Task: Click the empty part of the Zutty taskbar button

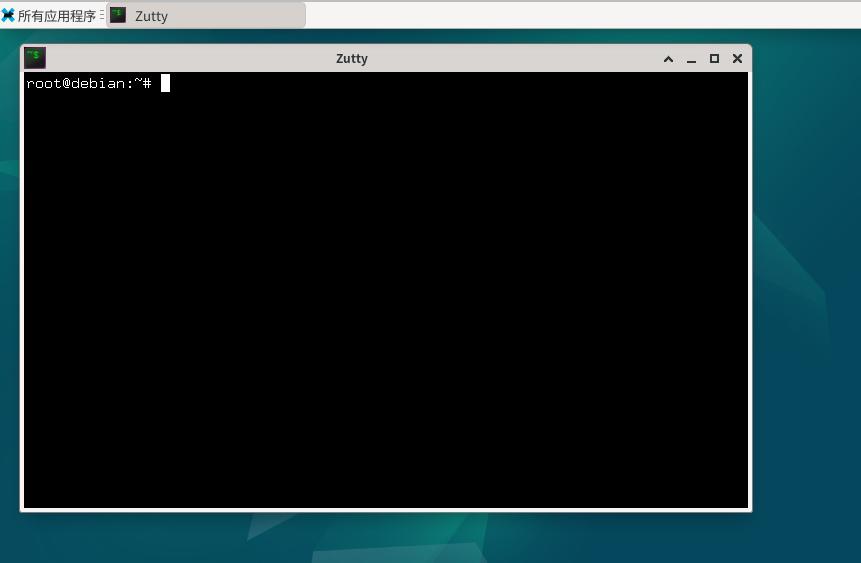Action: click(236, 16)
